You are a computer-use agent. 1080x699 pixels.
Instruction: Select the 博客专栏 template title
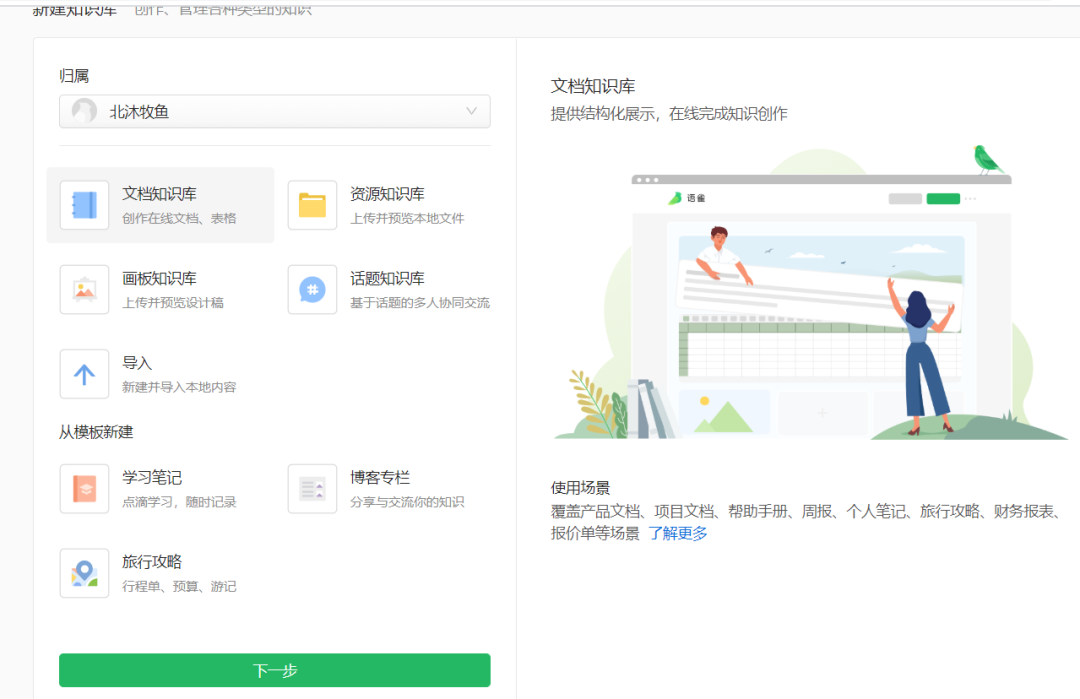[x=380, y=478]
